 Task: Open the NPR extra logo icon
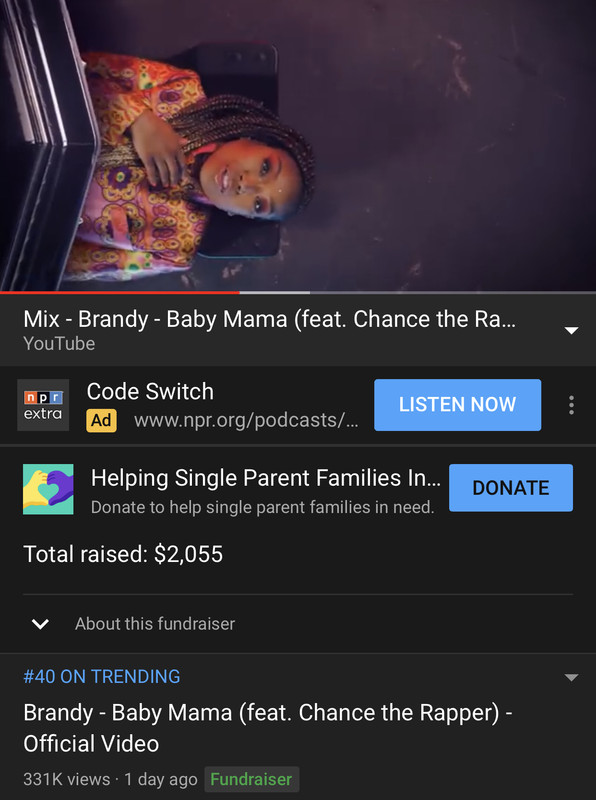pyautogui.click(x=43, y=405)
